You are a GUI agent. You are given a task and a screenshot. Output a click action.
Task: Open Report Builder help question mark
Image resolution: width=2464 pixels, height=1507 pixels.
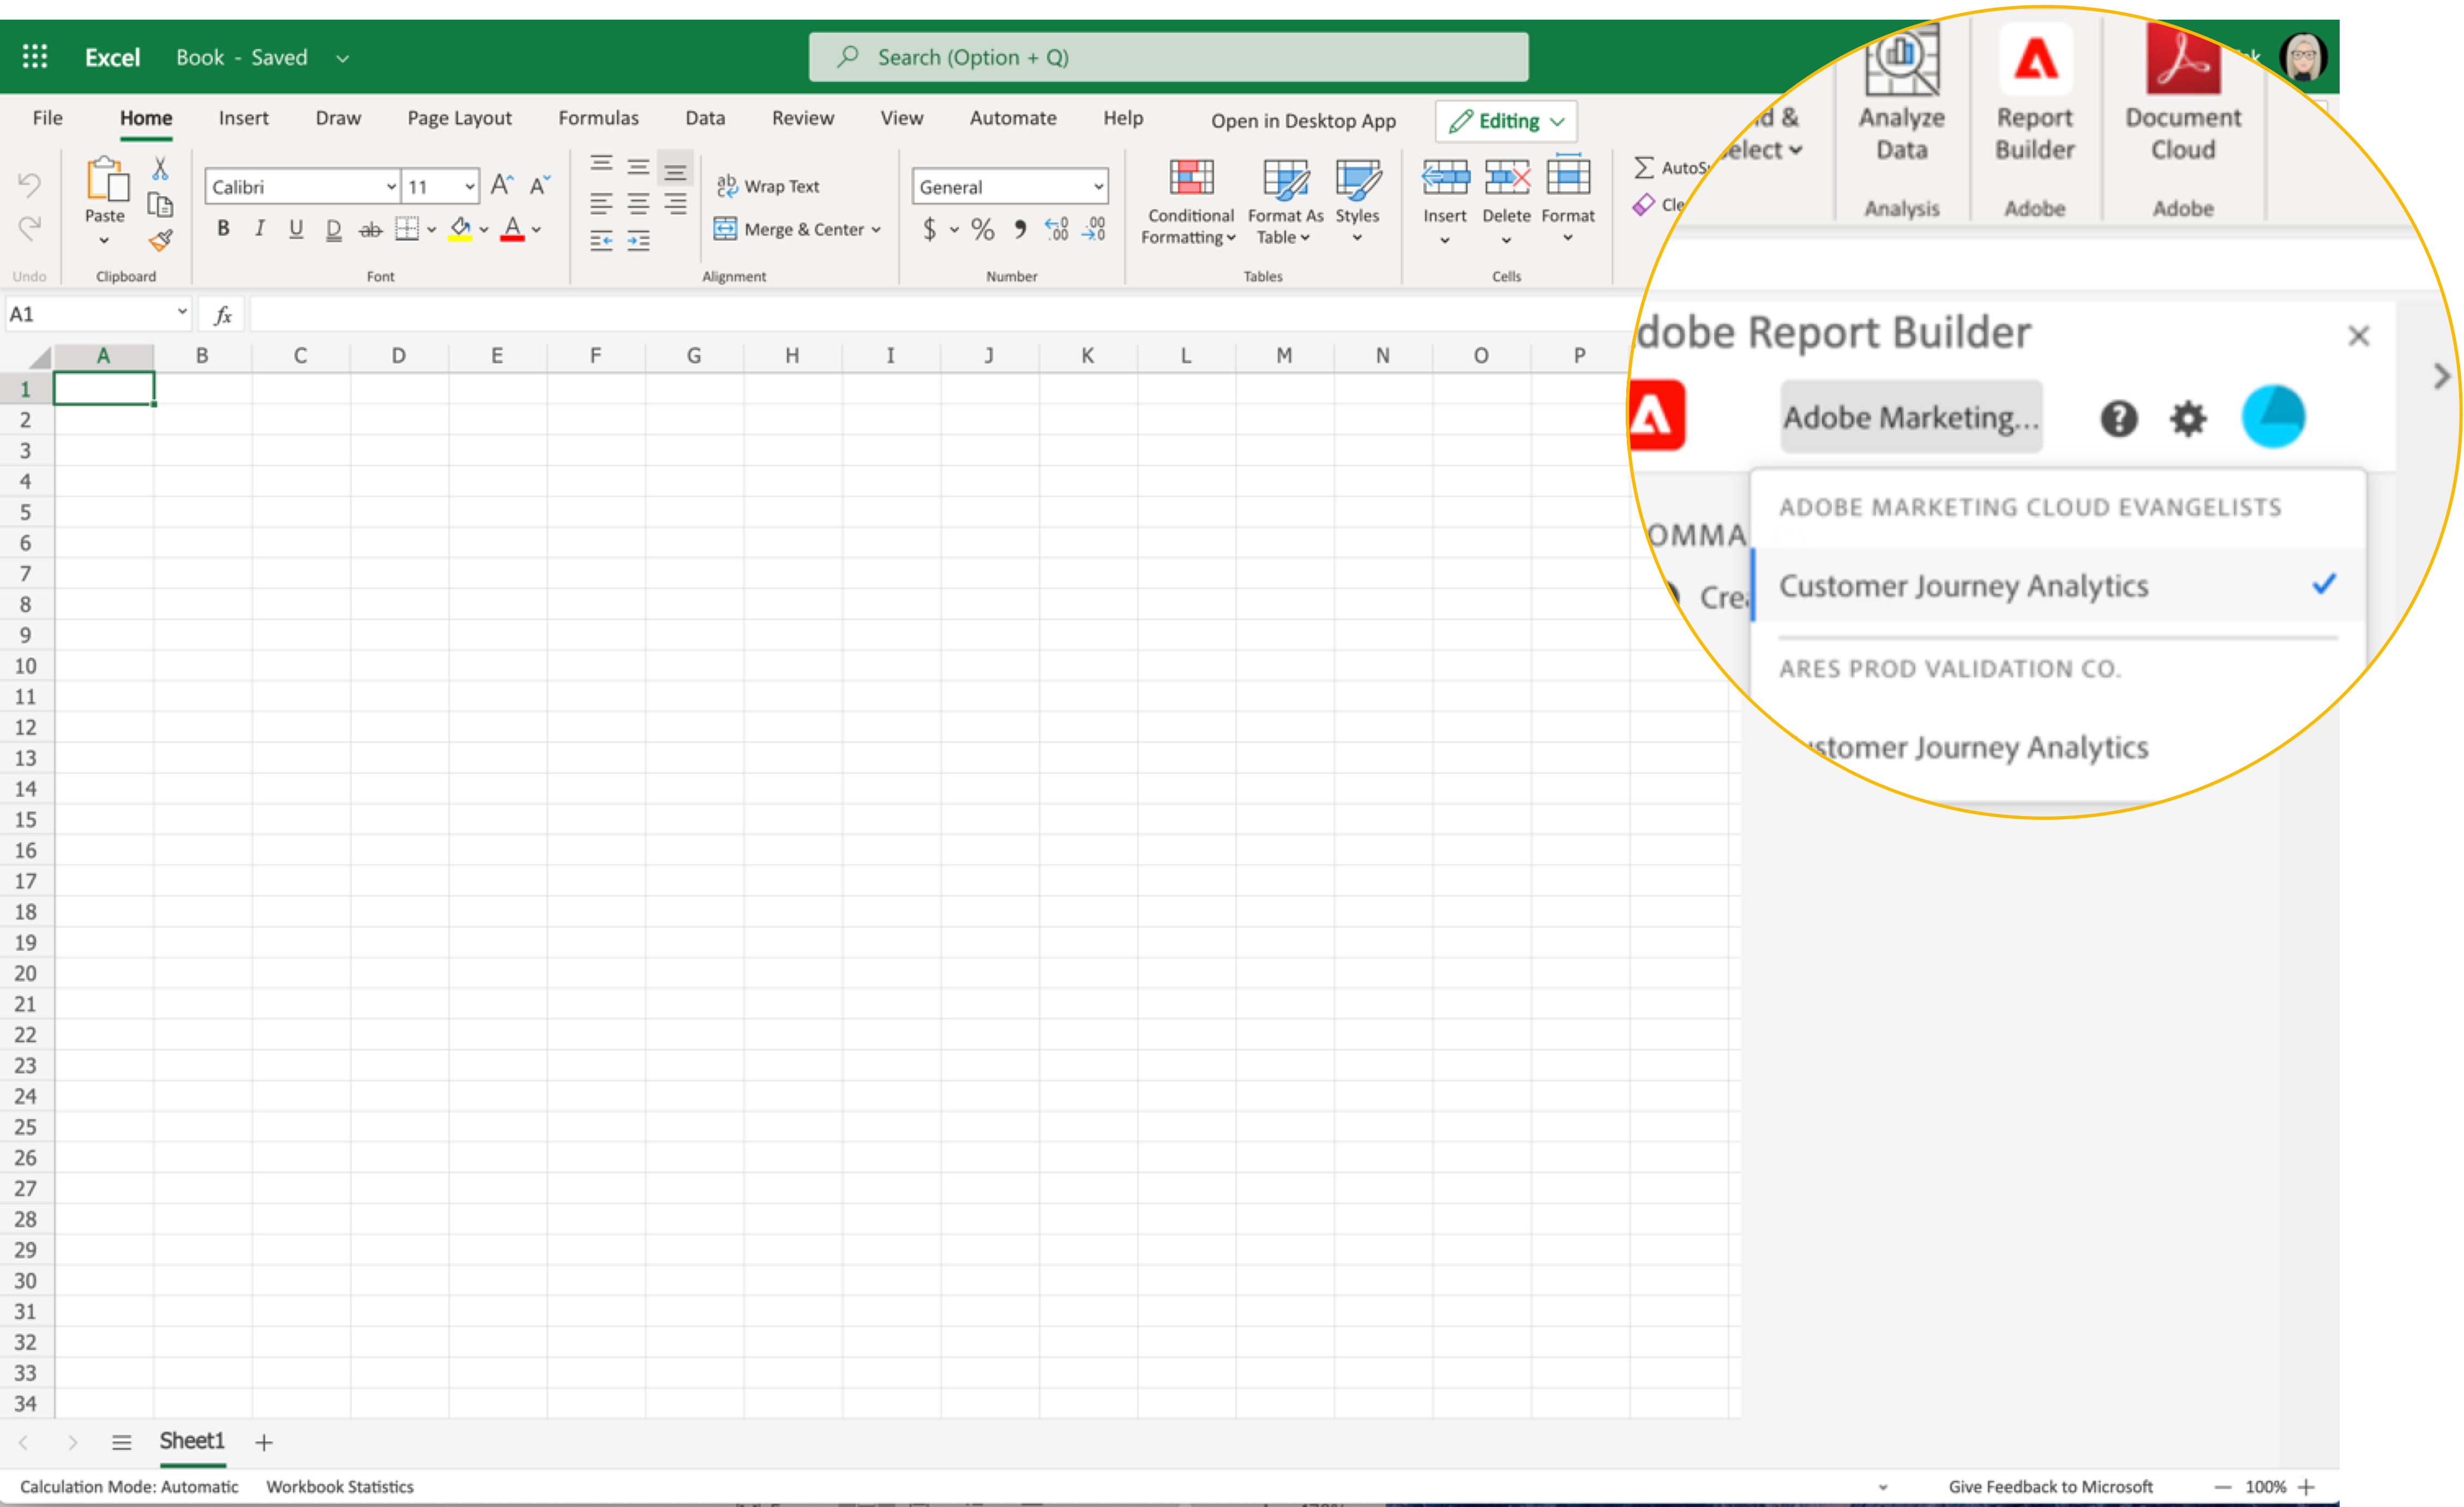tap(2118, 418)
